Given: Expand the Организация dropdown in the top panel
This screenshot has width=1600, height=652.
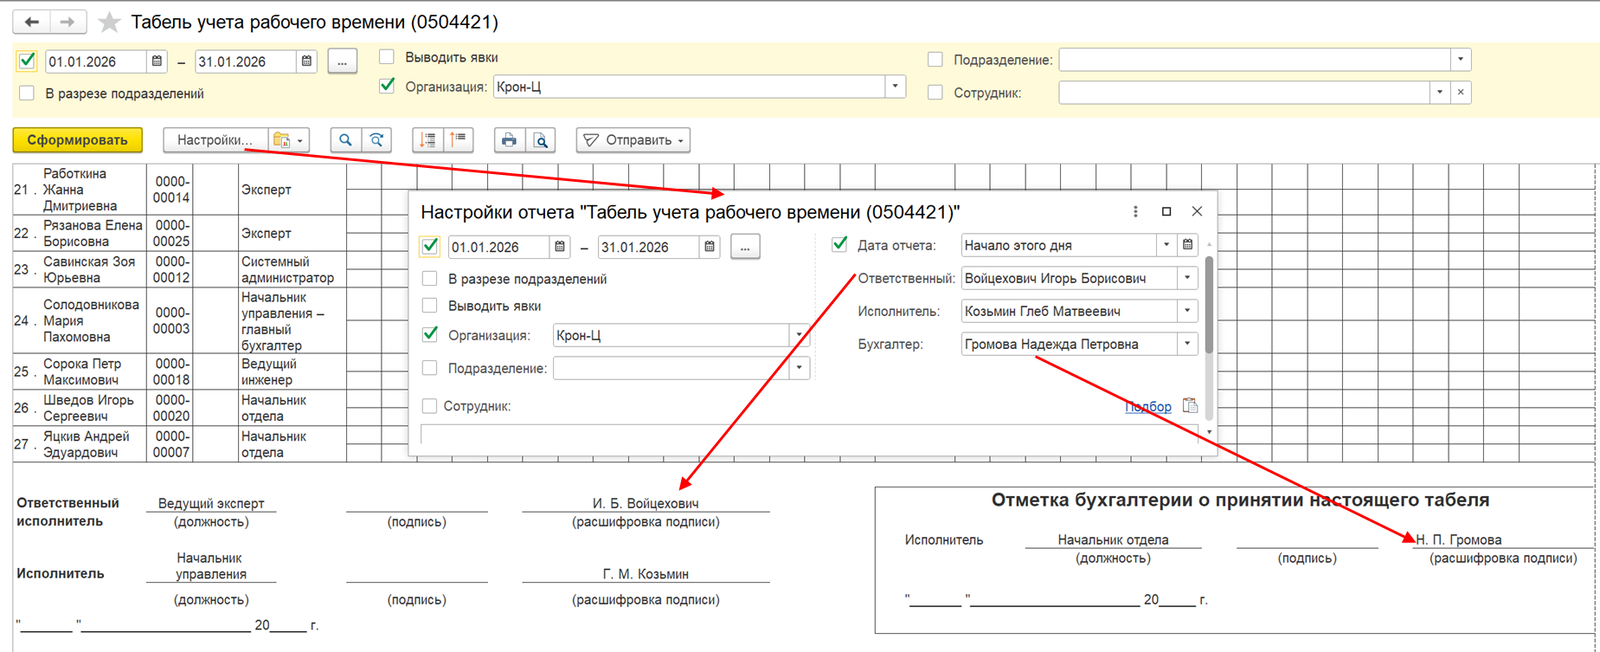Looking at the screenshot, I should coord(895,86).
